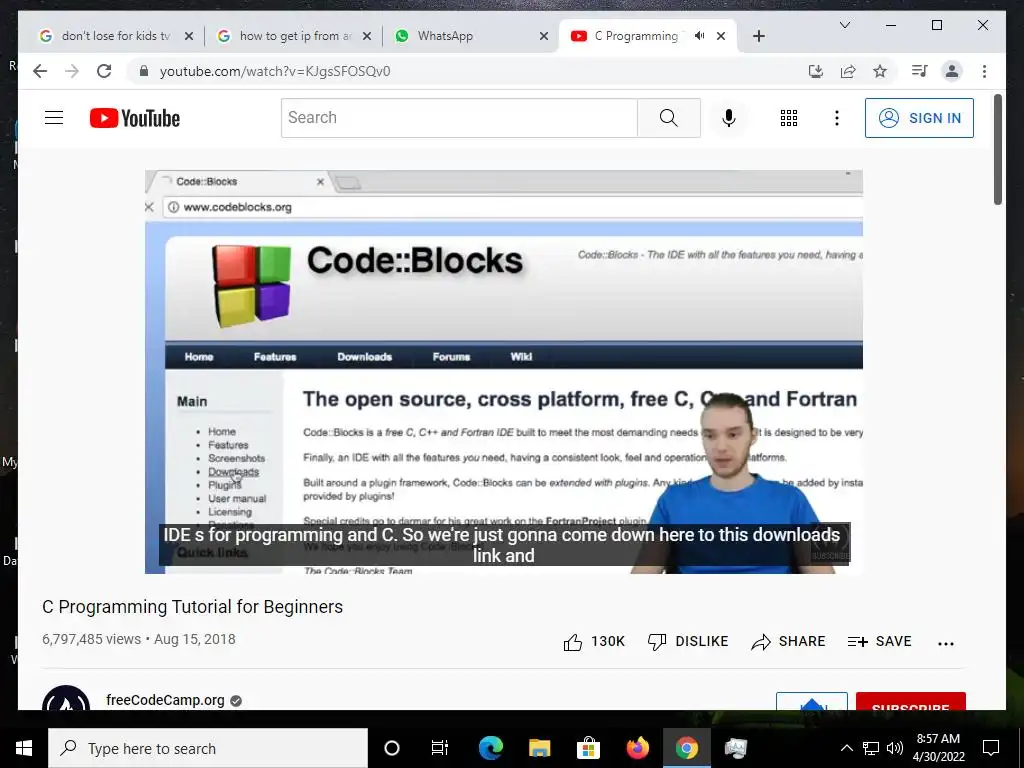
Task: Go to the YouTube home logo
Action: point(135,118)
